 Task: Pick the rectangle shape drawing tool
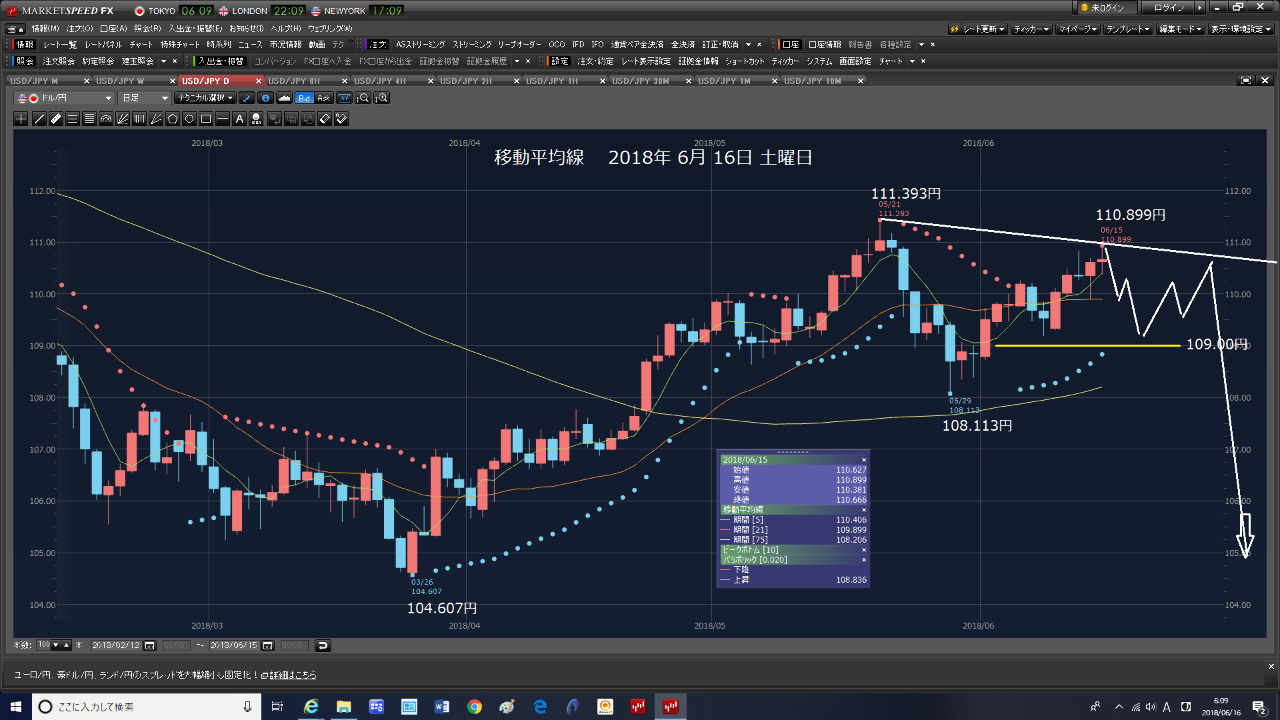pos(205,119)
